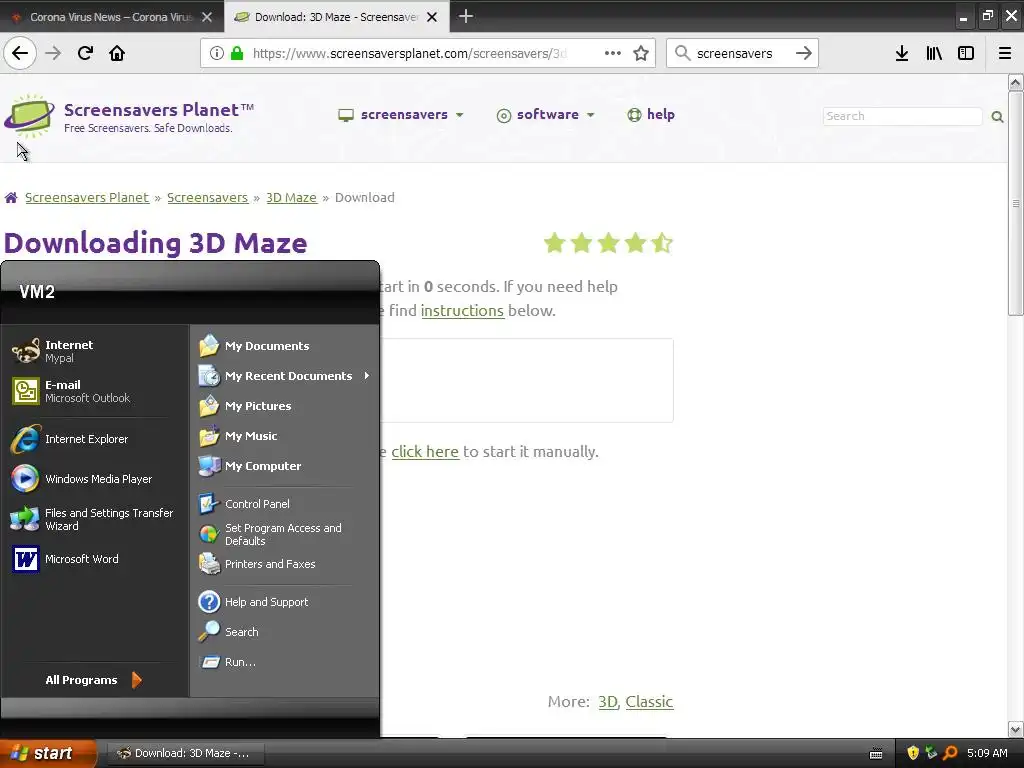Click the page scrollbar down arrow

point(1015,729)
